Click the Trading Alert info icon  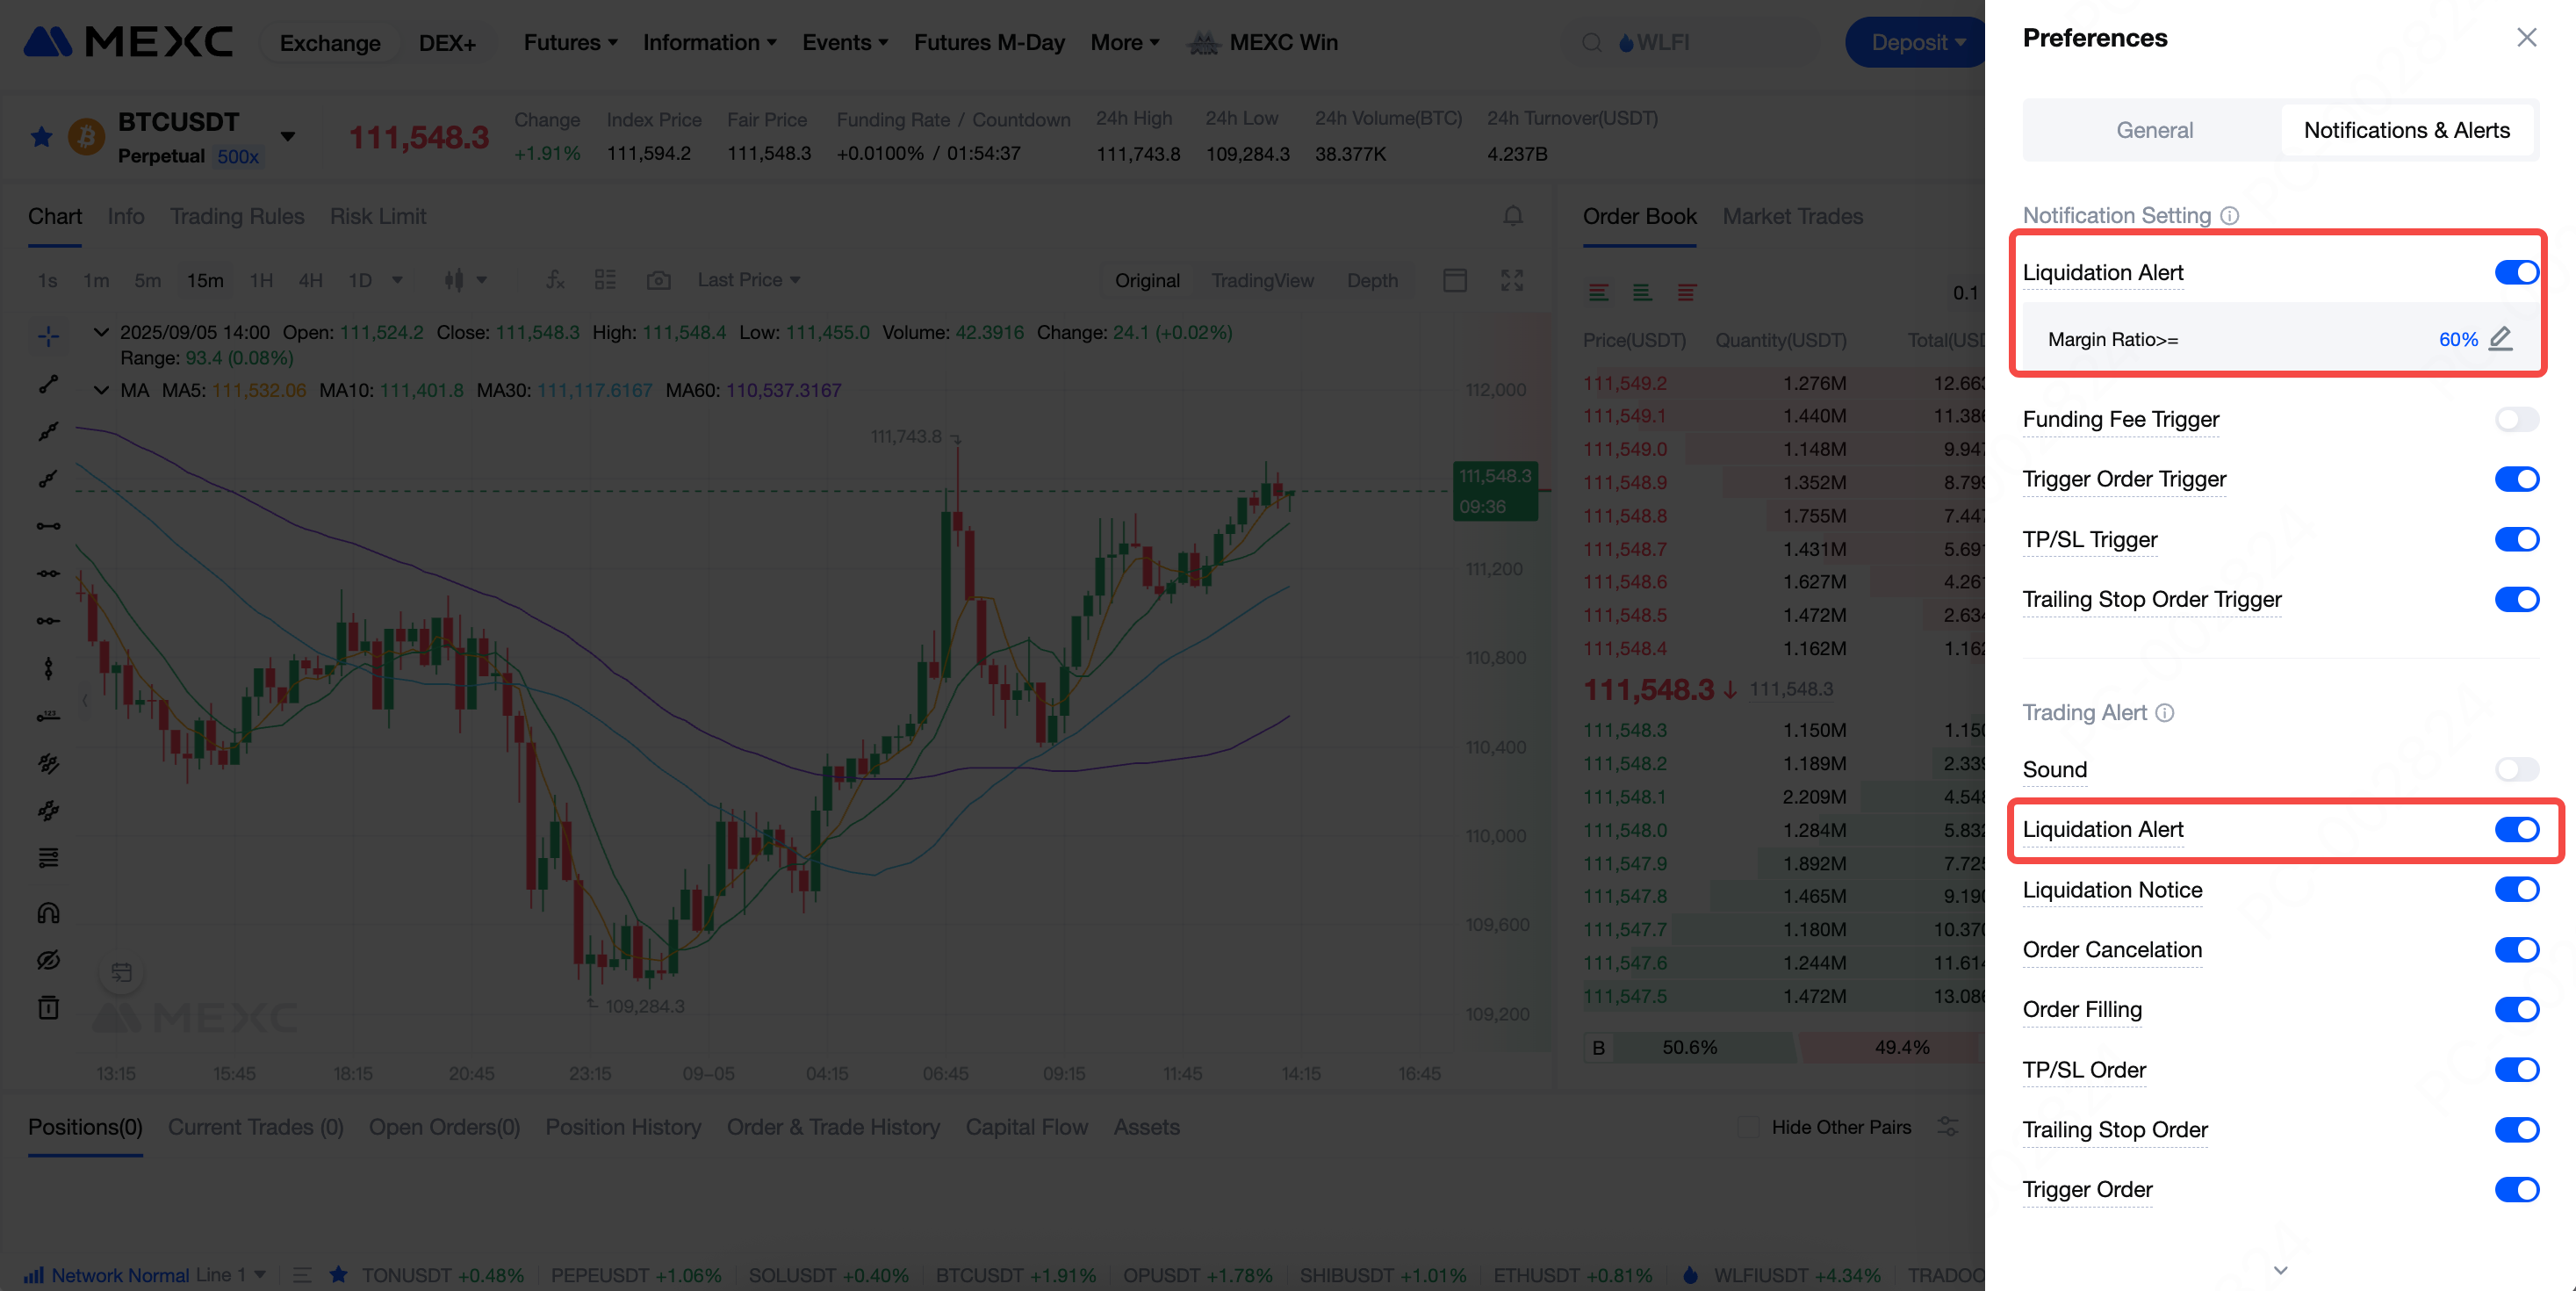(2164, 712)
